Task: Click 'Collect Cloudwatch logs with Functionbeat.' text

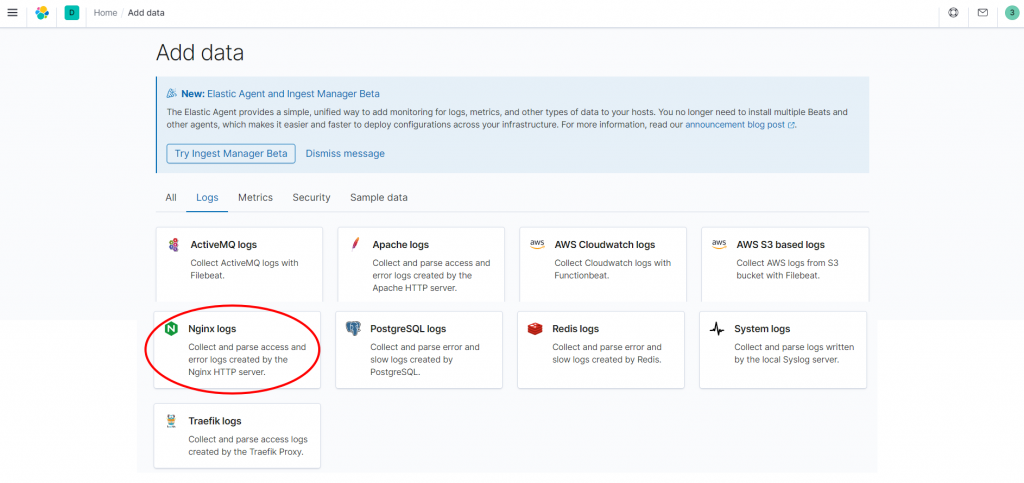Action: pos(613,269)
